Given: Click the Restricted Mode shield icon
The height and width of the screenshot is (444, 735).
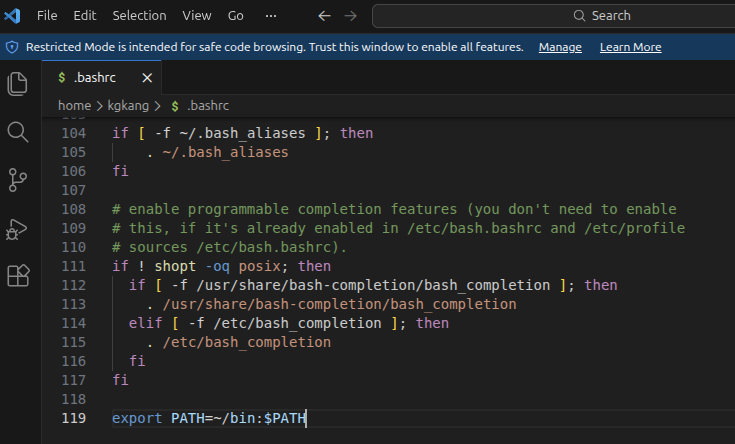Looking at the screenshot, I should click(x=12, y=47).
